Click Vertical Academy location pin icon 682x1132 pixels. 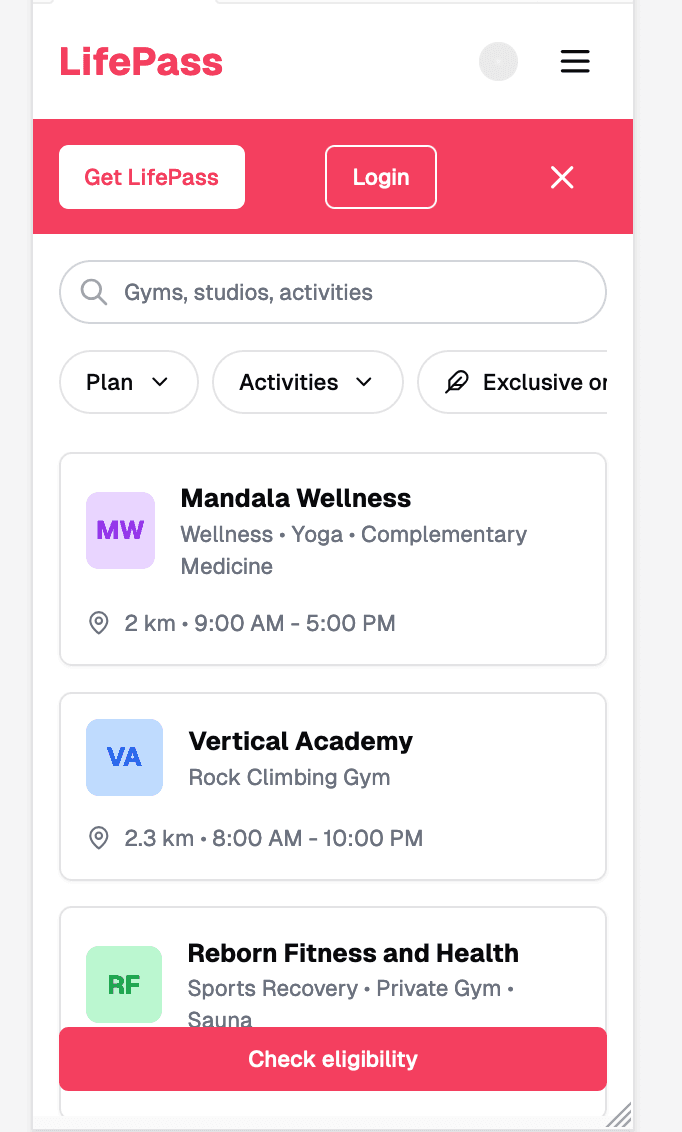coord(98,838)
